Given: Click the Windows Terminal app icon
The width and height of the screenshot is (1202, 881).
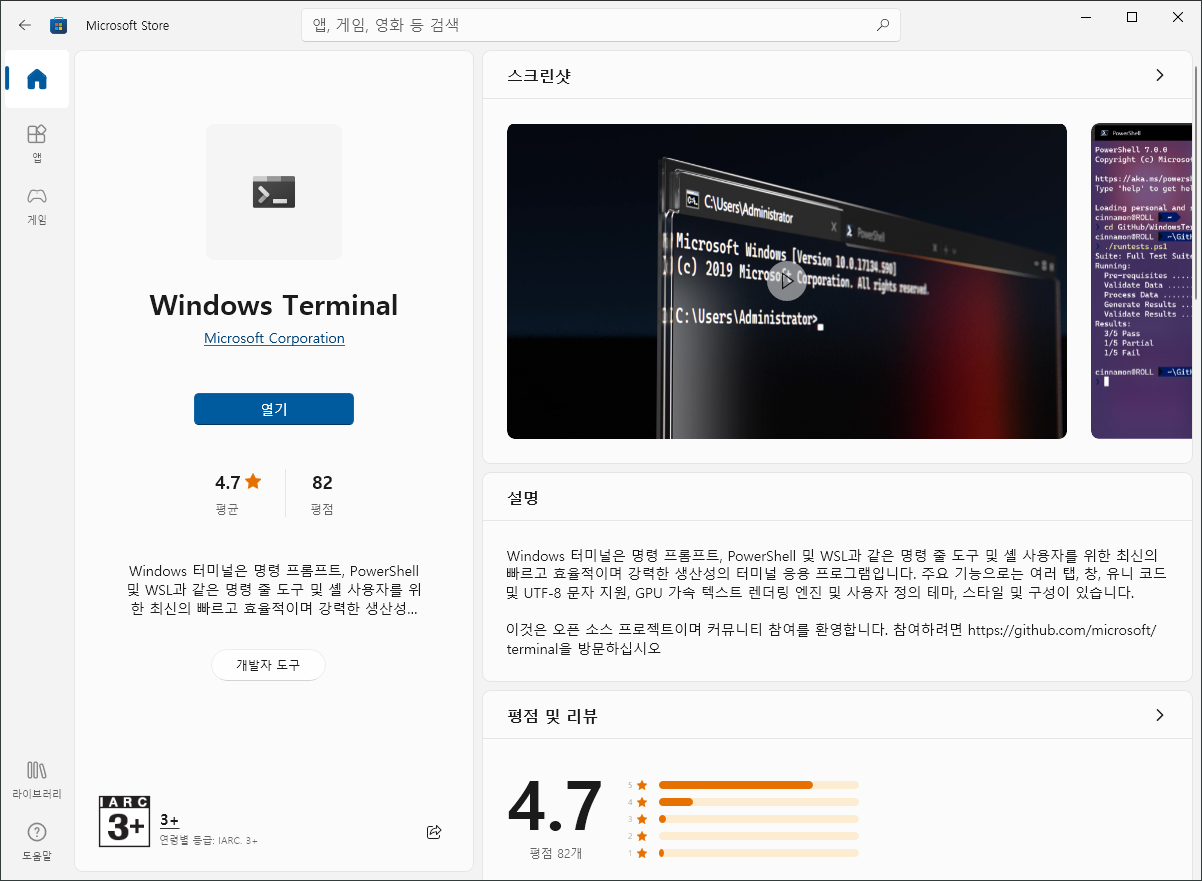Looking at the screenshot, I should coord(274,192).
